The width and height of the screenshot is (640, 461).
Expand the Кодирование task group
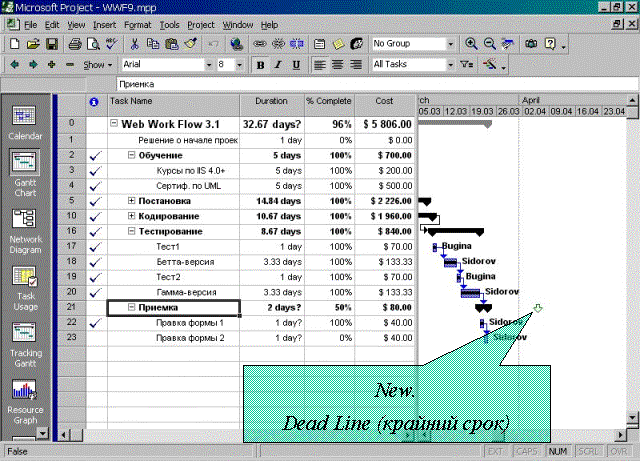(131, 216)
